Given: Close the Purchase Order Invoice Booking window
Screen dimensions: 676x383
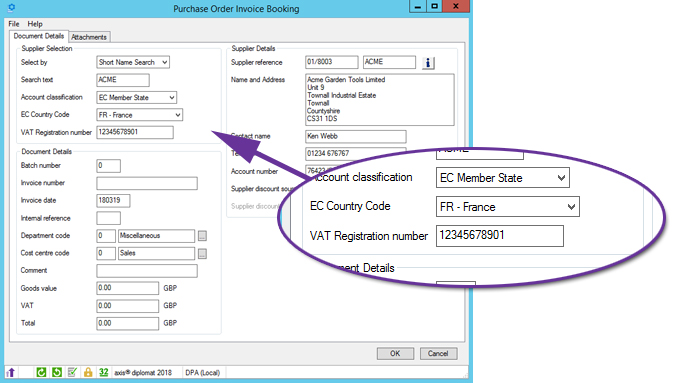Looking at the screenshot, I should (456, 6).
